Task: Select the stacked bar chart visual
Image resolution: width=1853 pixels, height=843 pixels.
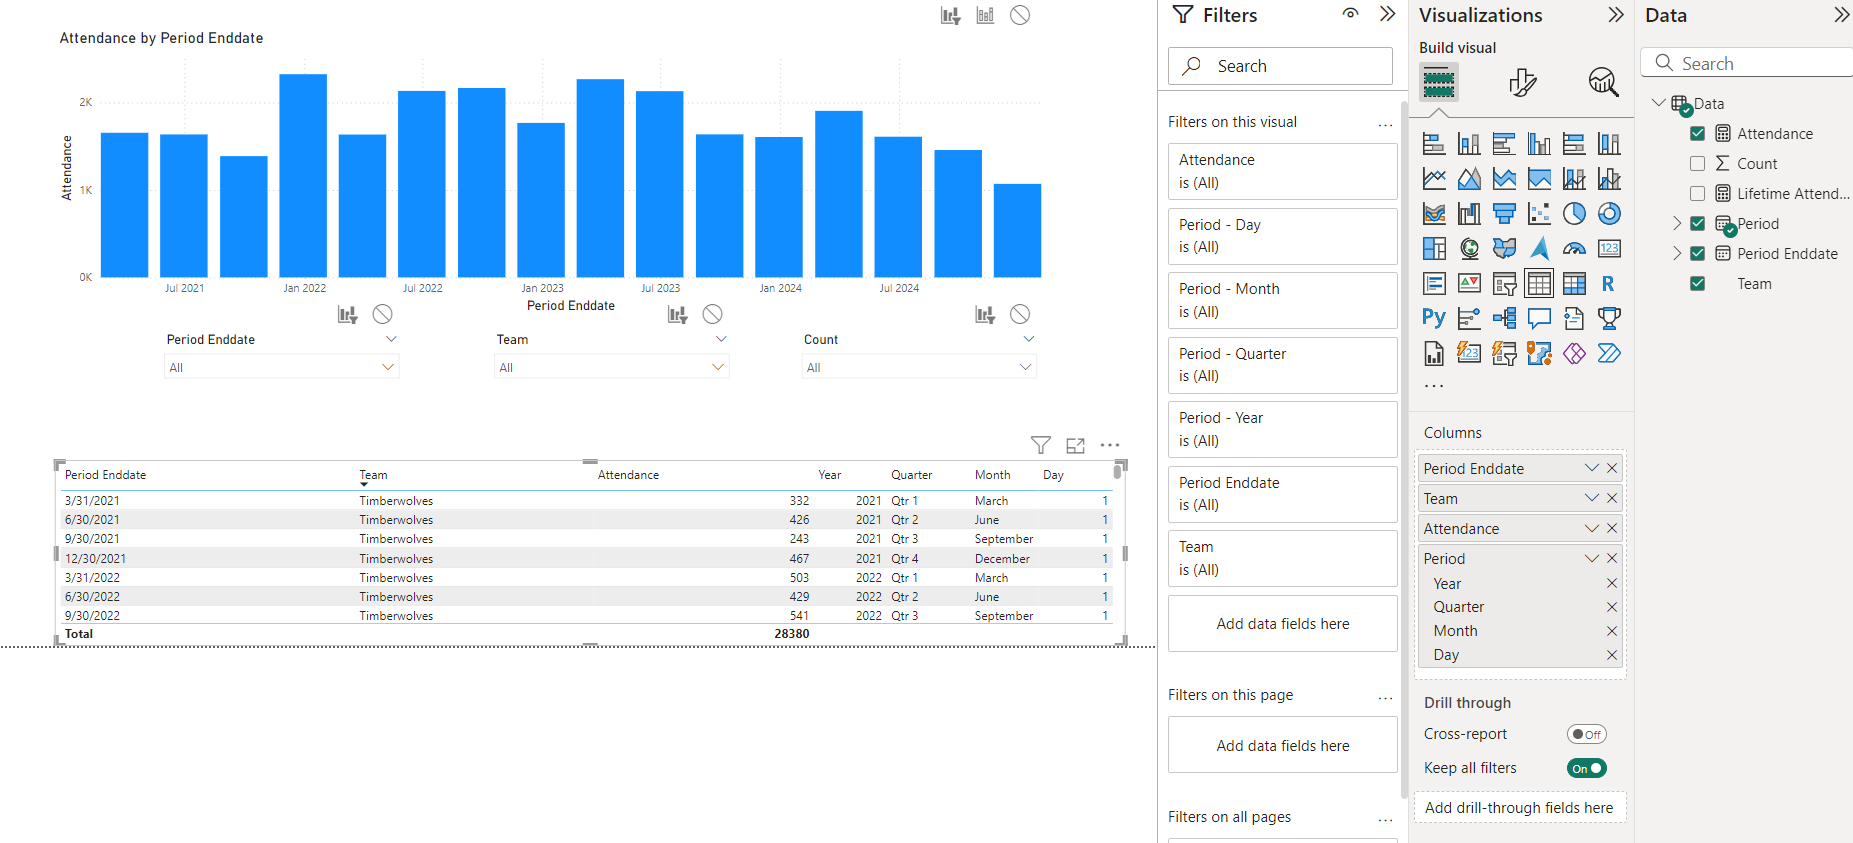Action: (x=1434, y=144)
